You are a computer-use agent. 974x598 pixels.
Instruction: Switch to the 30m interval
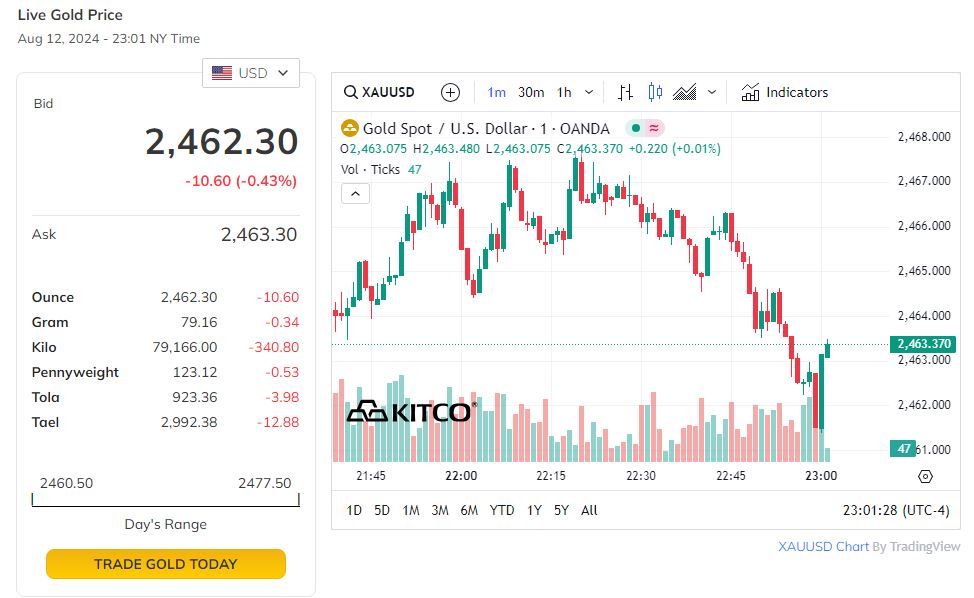pyautogui.click(x=531, y=92)
